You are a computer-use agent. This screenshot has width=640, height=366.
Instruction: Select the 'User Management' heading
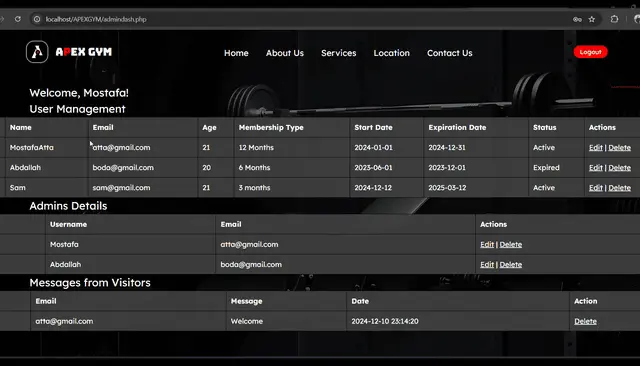click(x=77, y=109)
